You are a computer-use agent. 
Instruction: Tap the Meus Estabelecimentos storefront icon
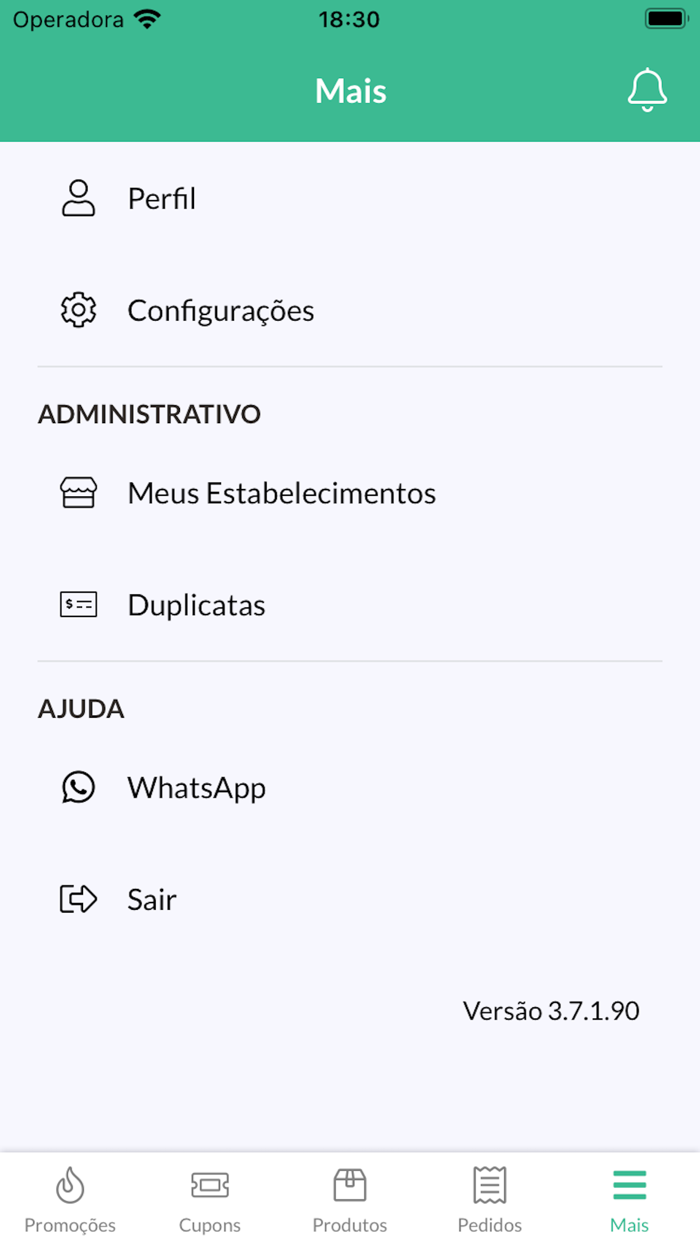coord(78,493)
